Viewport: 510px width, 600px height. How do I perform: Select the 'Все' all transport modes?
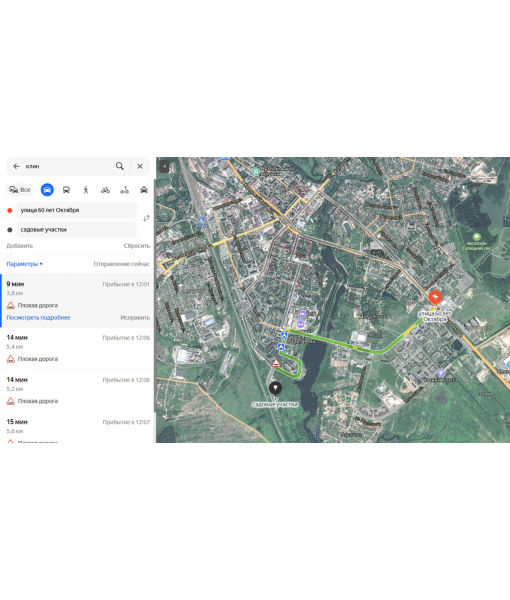20,190
